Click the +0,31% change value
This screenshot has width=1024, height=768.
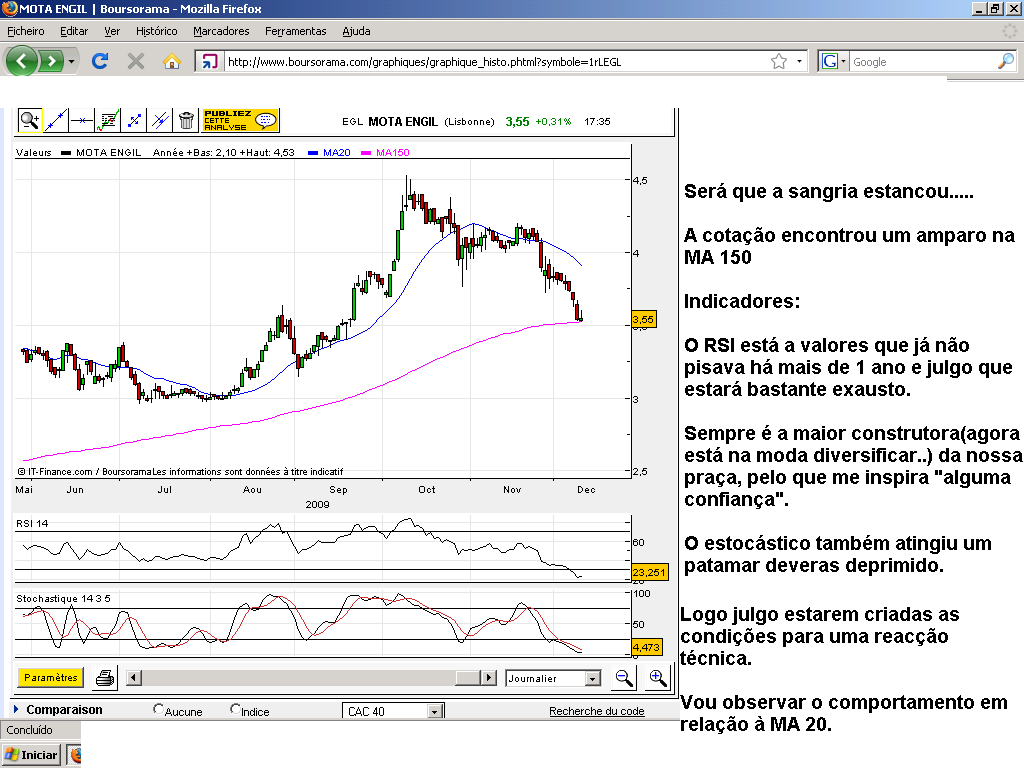click(x=553, y=121)
